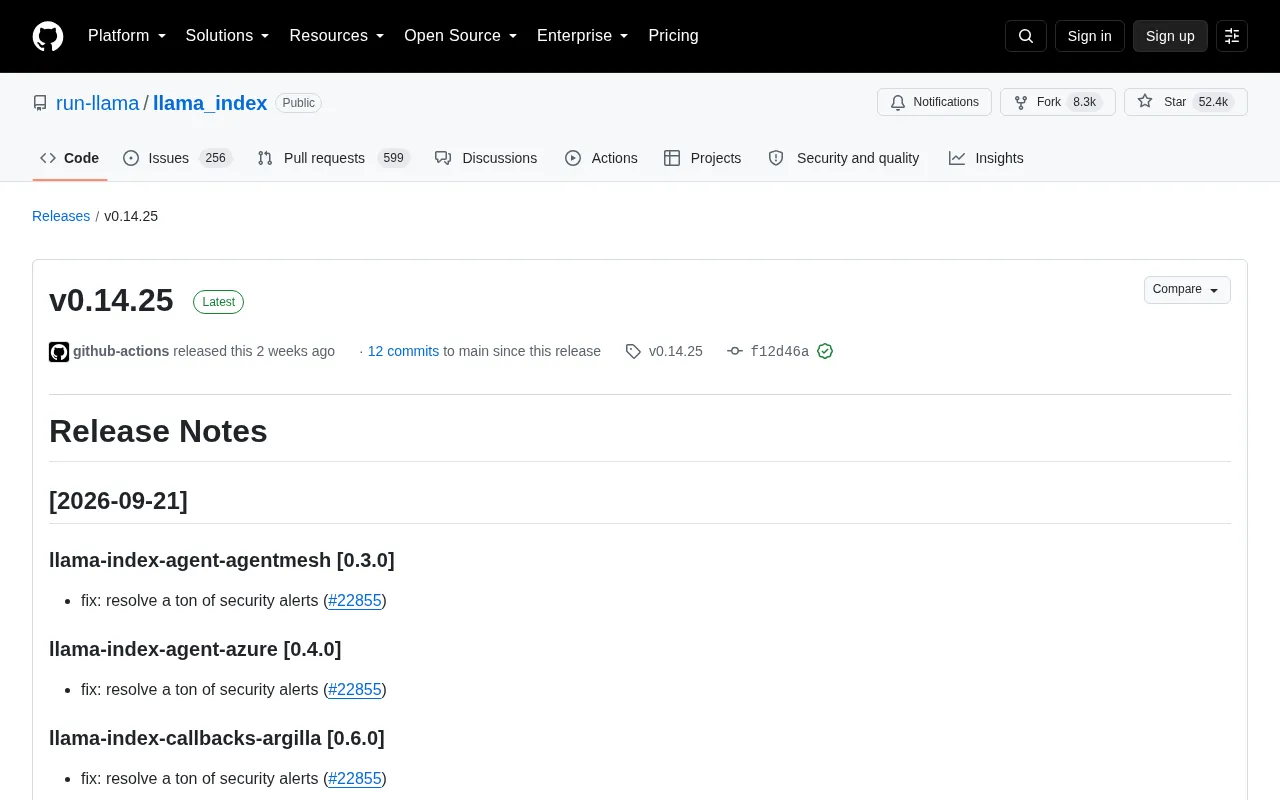Switch to the Code tab
The height and width of the screenshot is (800, 1280).
point(70,158)
